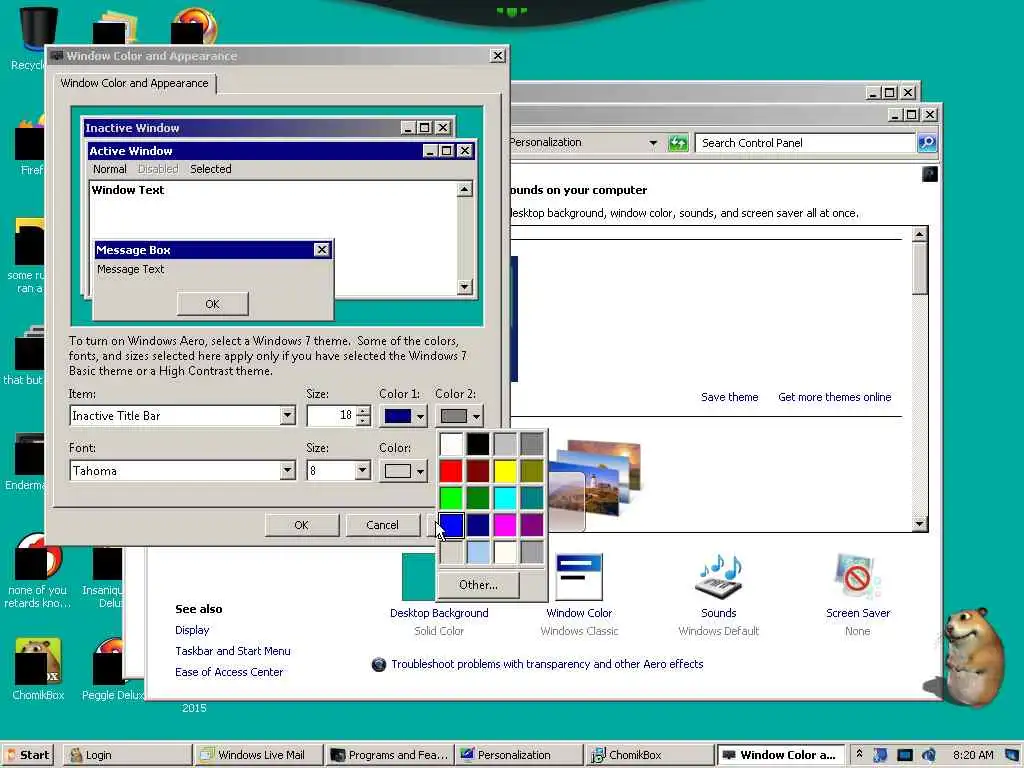Open the ChomikBox desktop icon
The width and height of the screenshot is (1024, 768).
pos(38,668)
